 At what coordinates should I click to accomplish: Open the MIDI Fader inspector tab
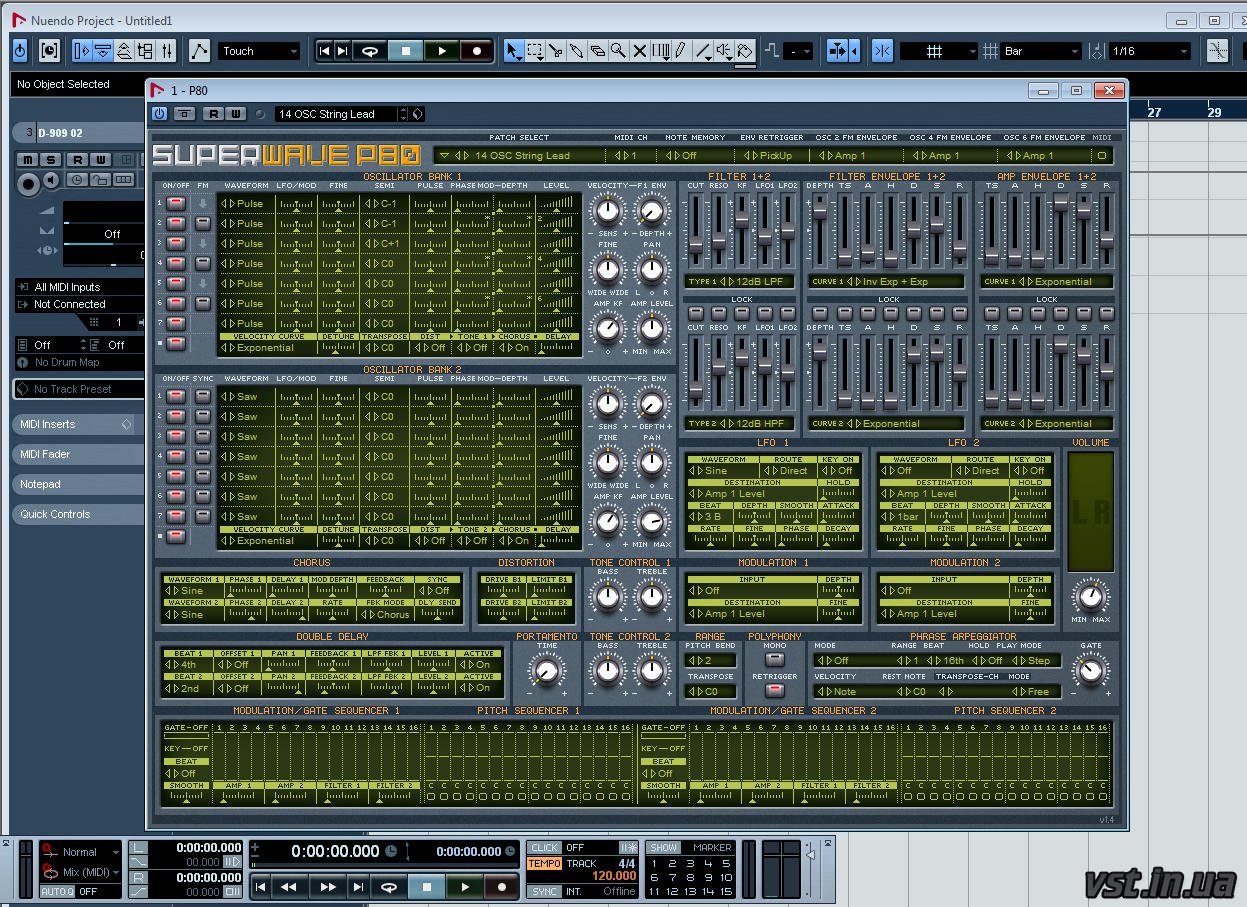pyautogui.click(x=76, y=454)
